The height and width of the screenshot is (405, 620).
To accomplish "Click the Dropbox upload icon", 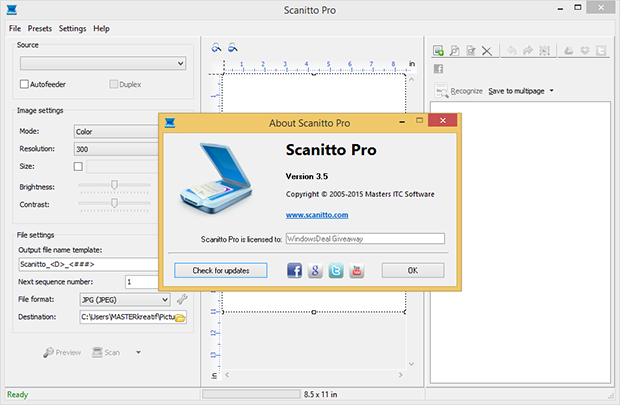I will [585, 51].
